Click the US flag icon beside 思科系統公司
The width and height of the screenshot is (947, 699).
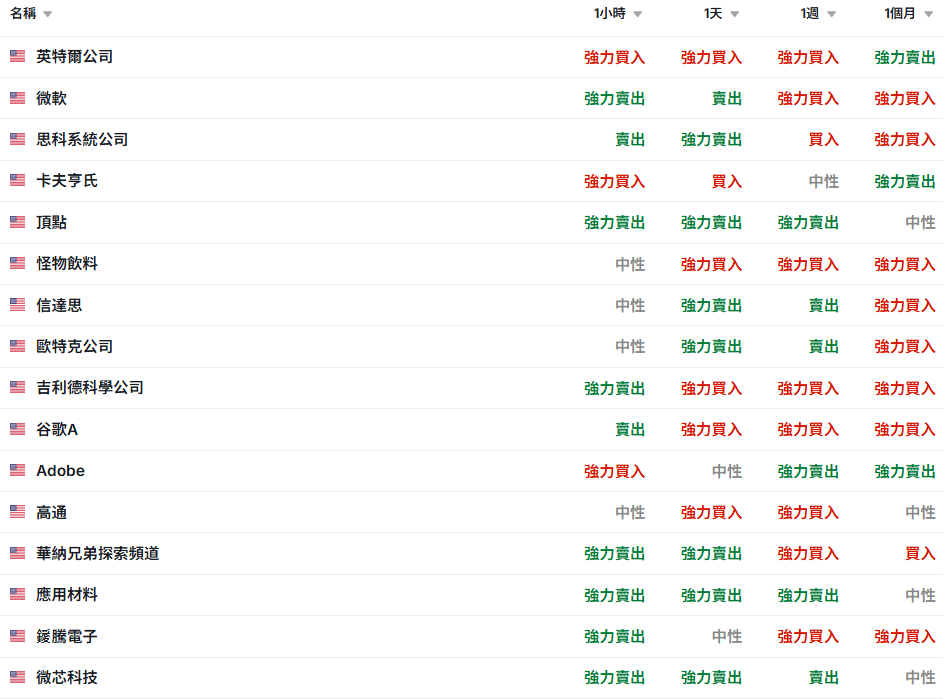(18, 139)
